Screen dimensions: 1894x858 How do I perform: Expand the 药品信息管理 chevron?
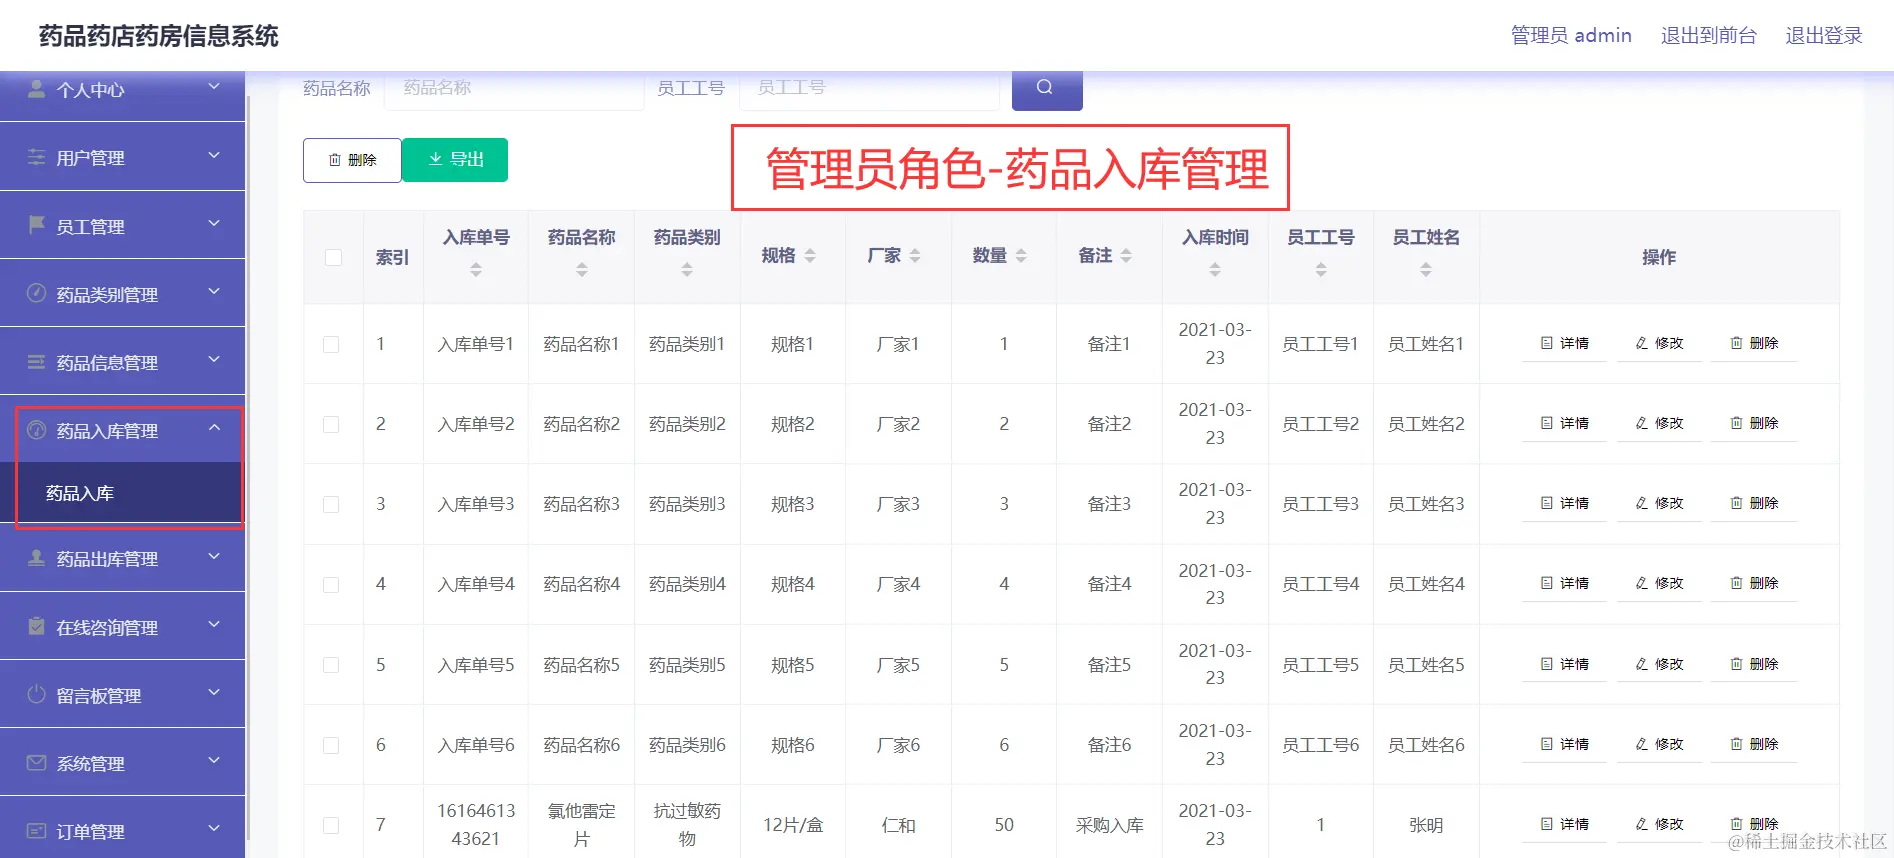click(214, 359)
